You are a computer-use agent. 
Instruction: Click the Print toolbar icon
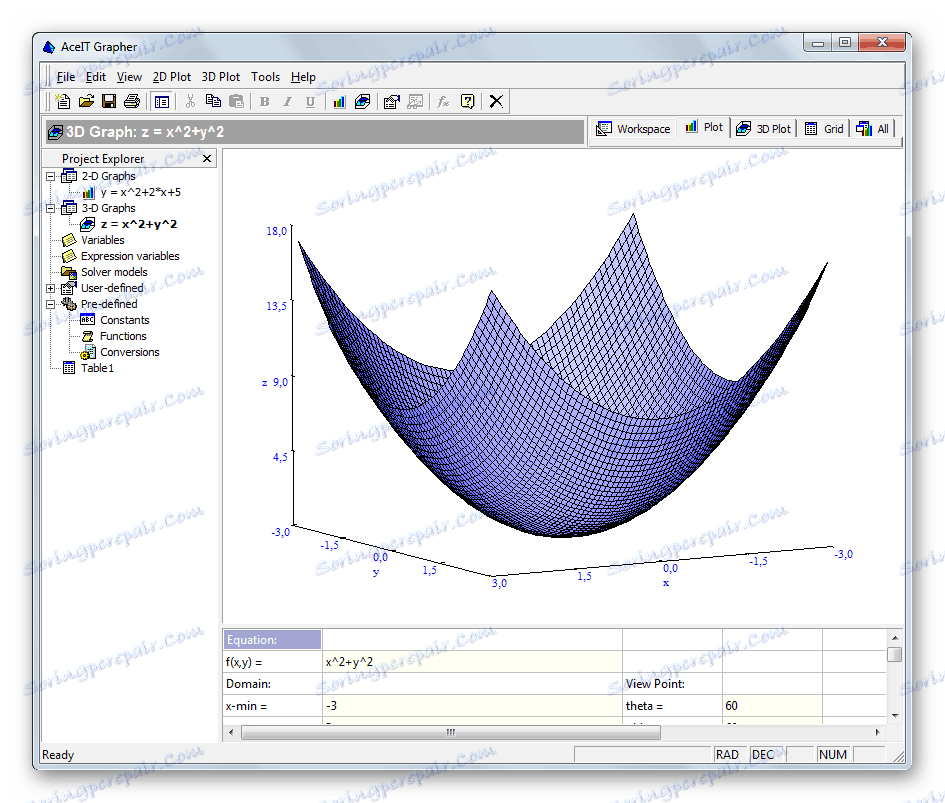131,101
